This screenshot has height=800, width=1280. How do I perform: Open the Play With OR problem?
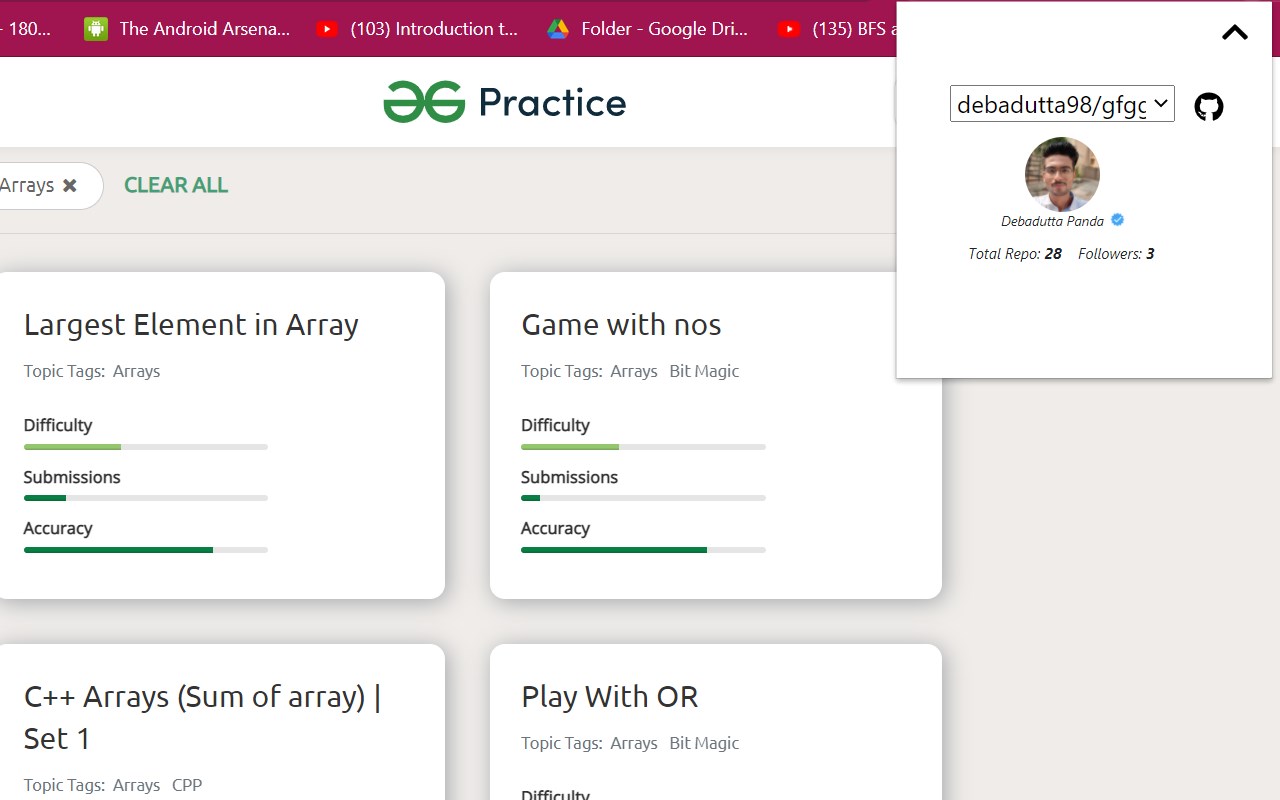[610, 697]
